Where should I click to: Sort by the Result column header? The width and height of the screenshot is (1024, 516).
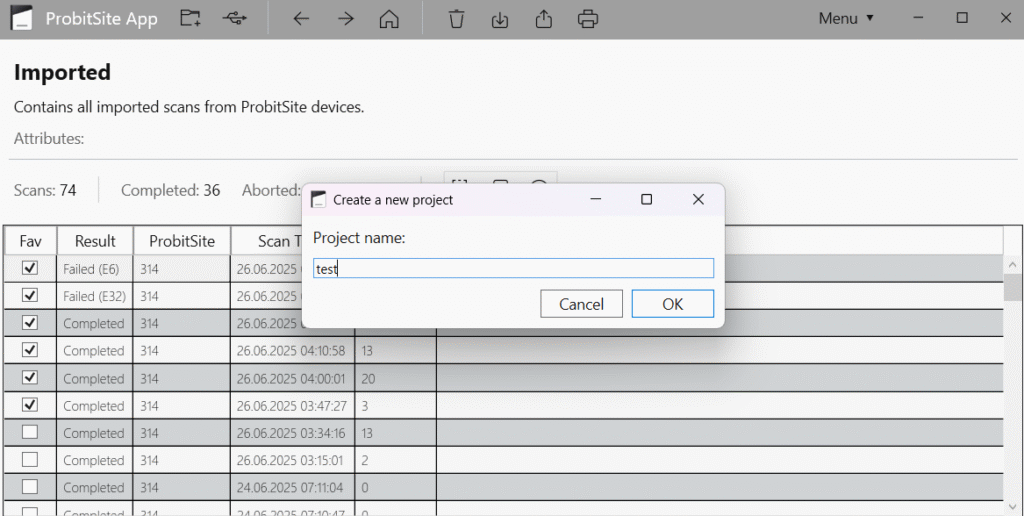point(95,241)
